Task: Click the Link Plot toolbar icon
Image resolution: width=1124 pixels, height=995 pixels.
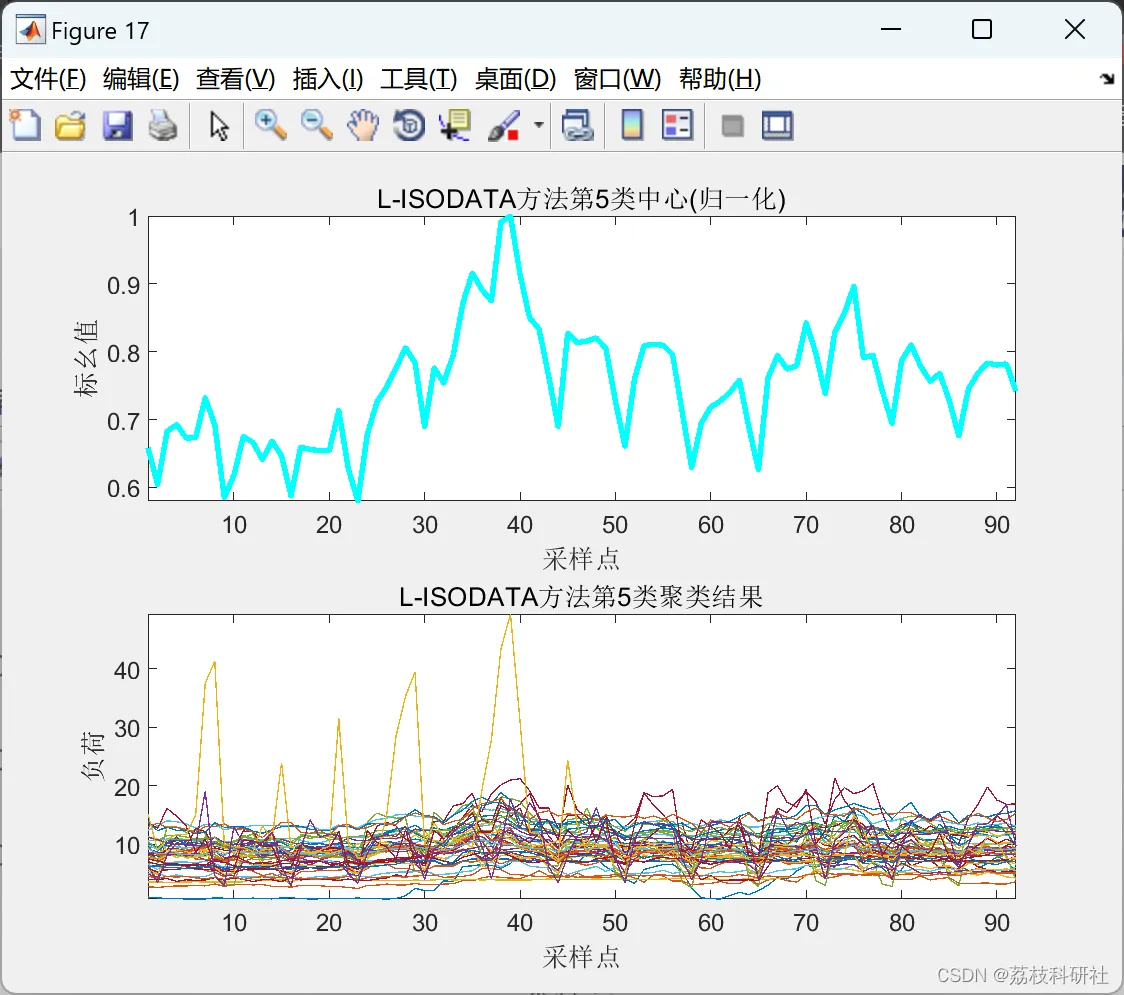Action: click(578, 125)
